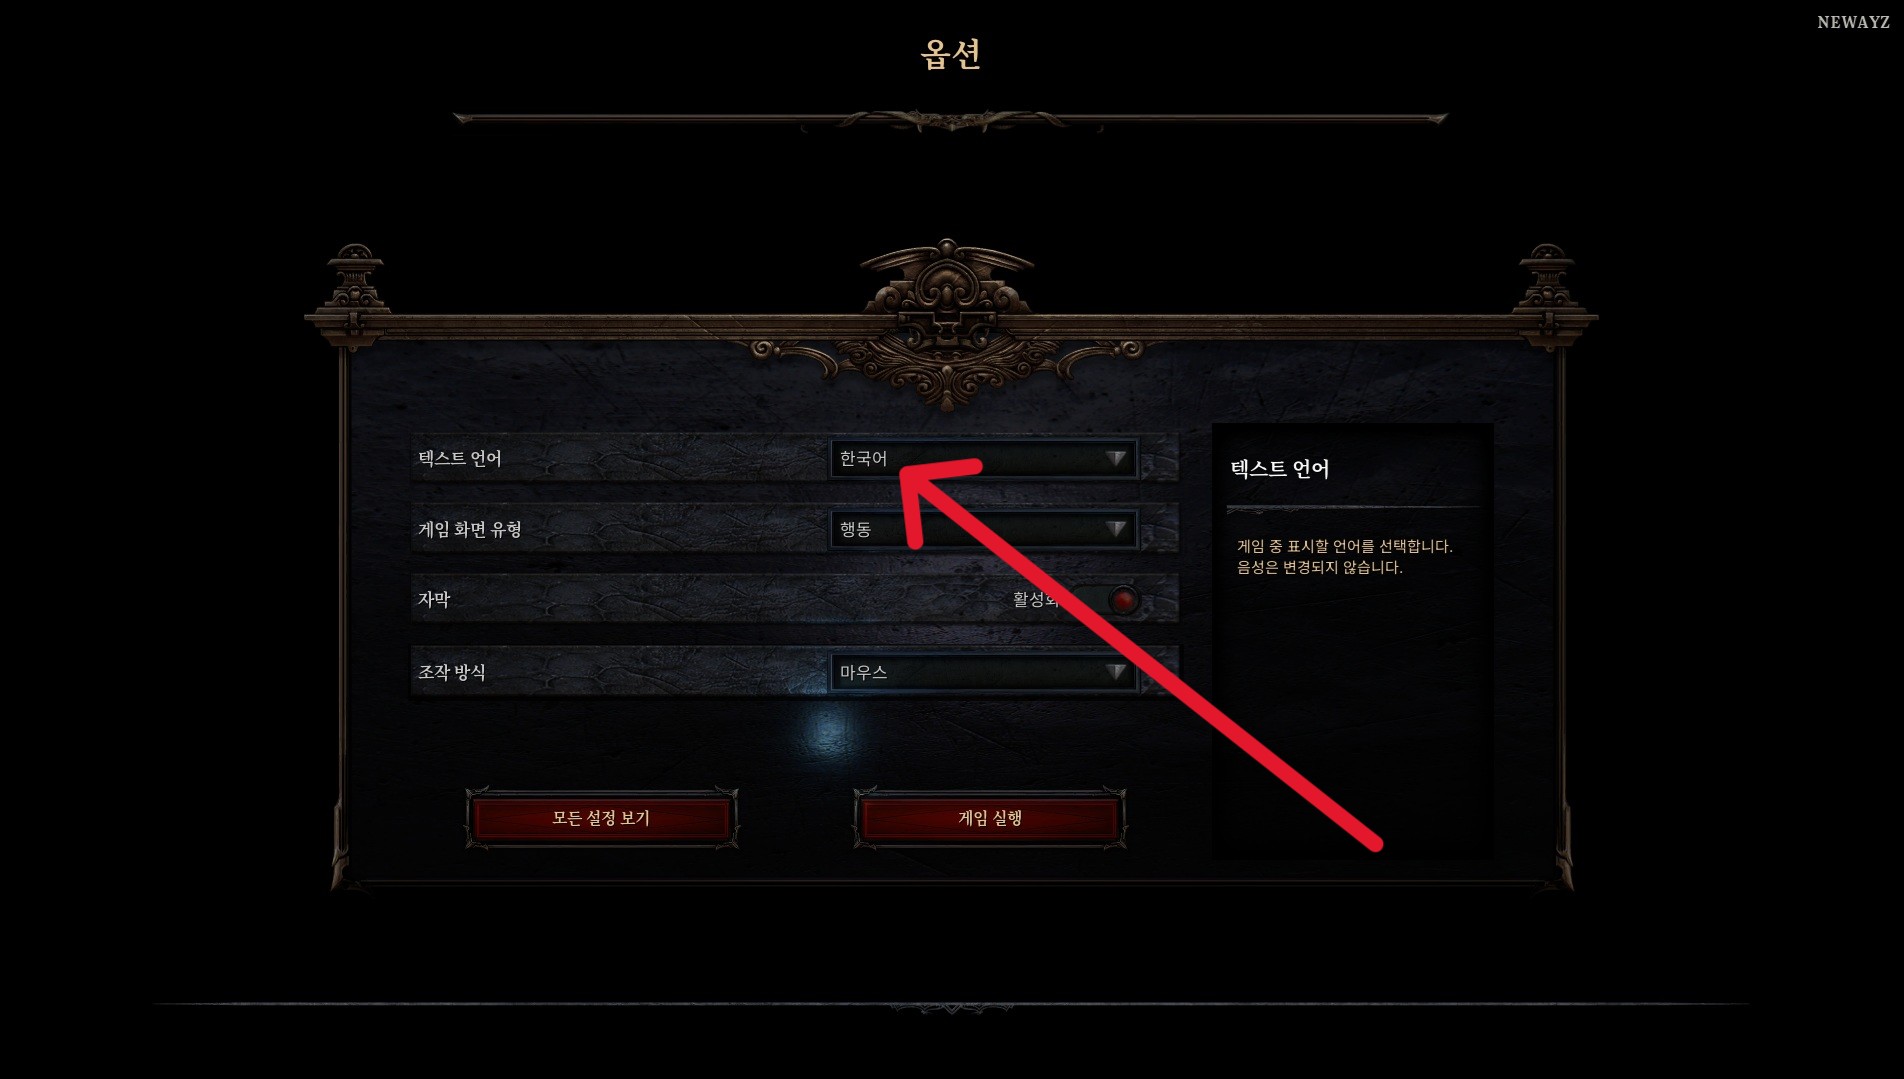The image size is (1904, 1079).
Task: Click the 게임 화면 유형 dropdown arrow triangle
Action: point(1116,528)
